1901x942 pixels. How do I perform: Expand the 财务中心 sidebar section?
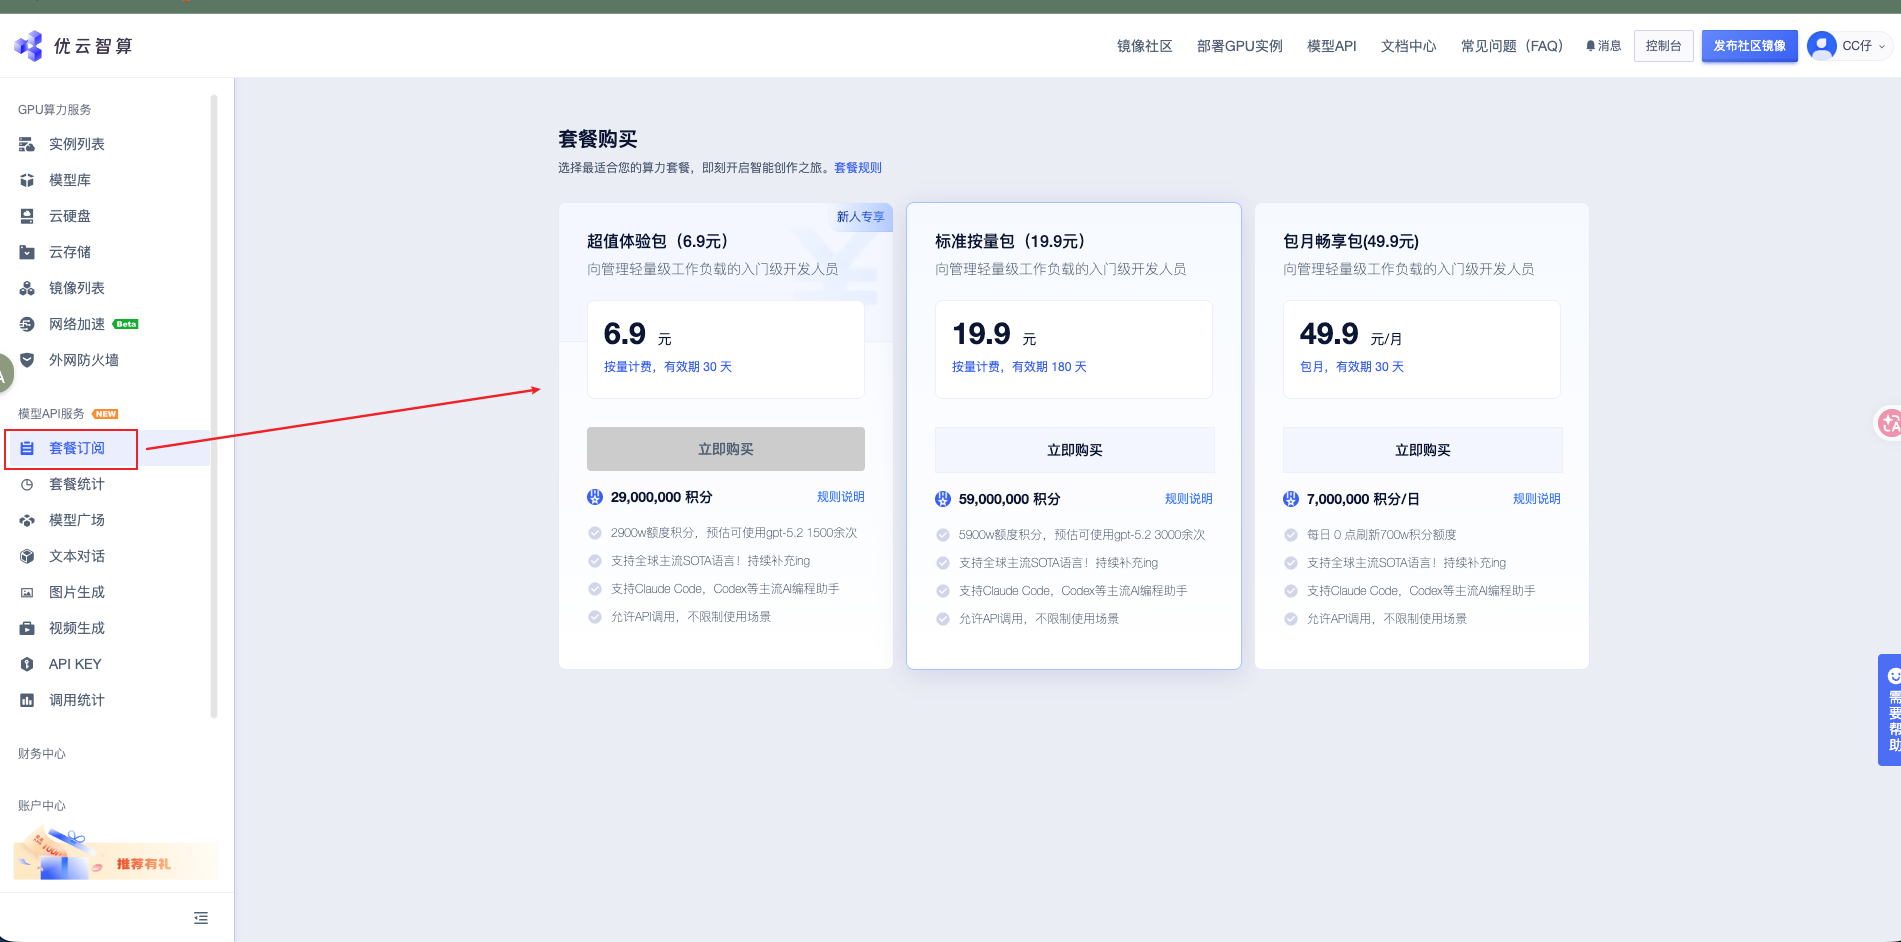click(42, 754)
